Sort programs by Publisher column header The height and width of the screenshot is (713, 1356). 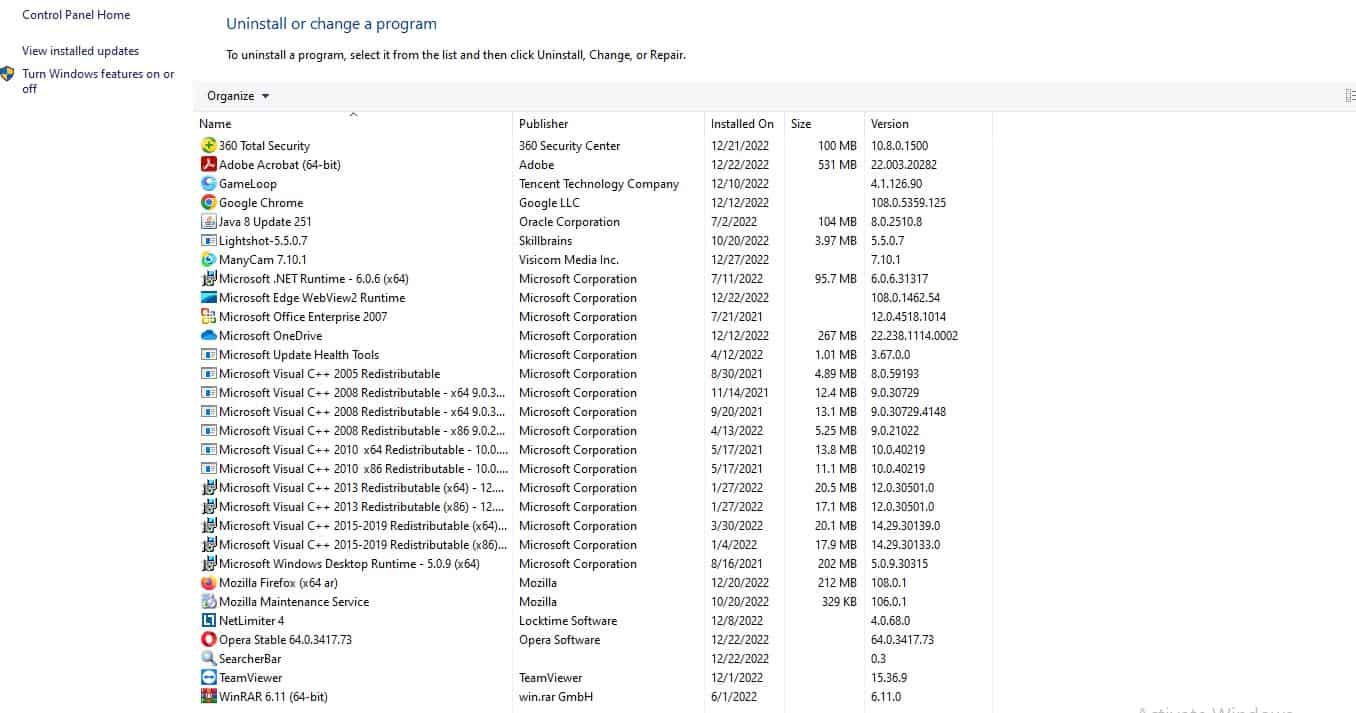(x=543, y=124)
